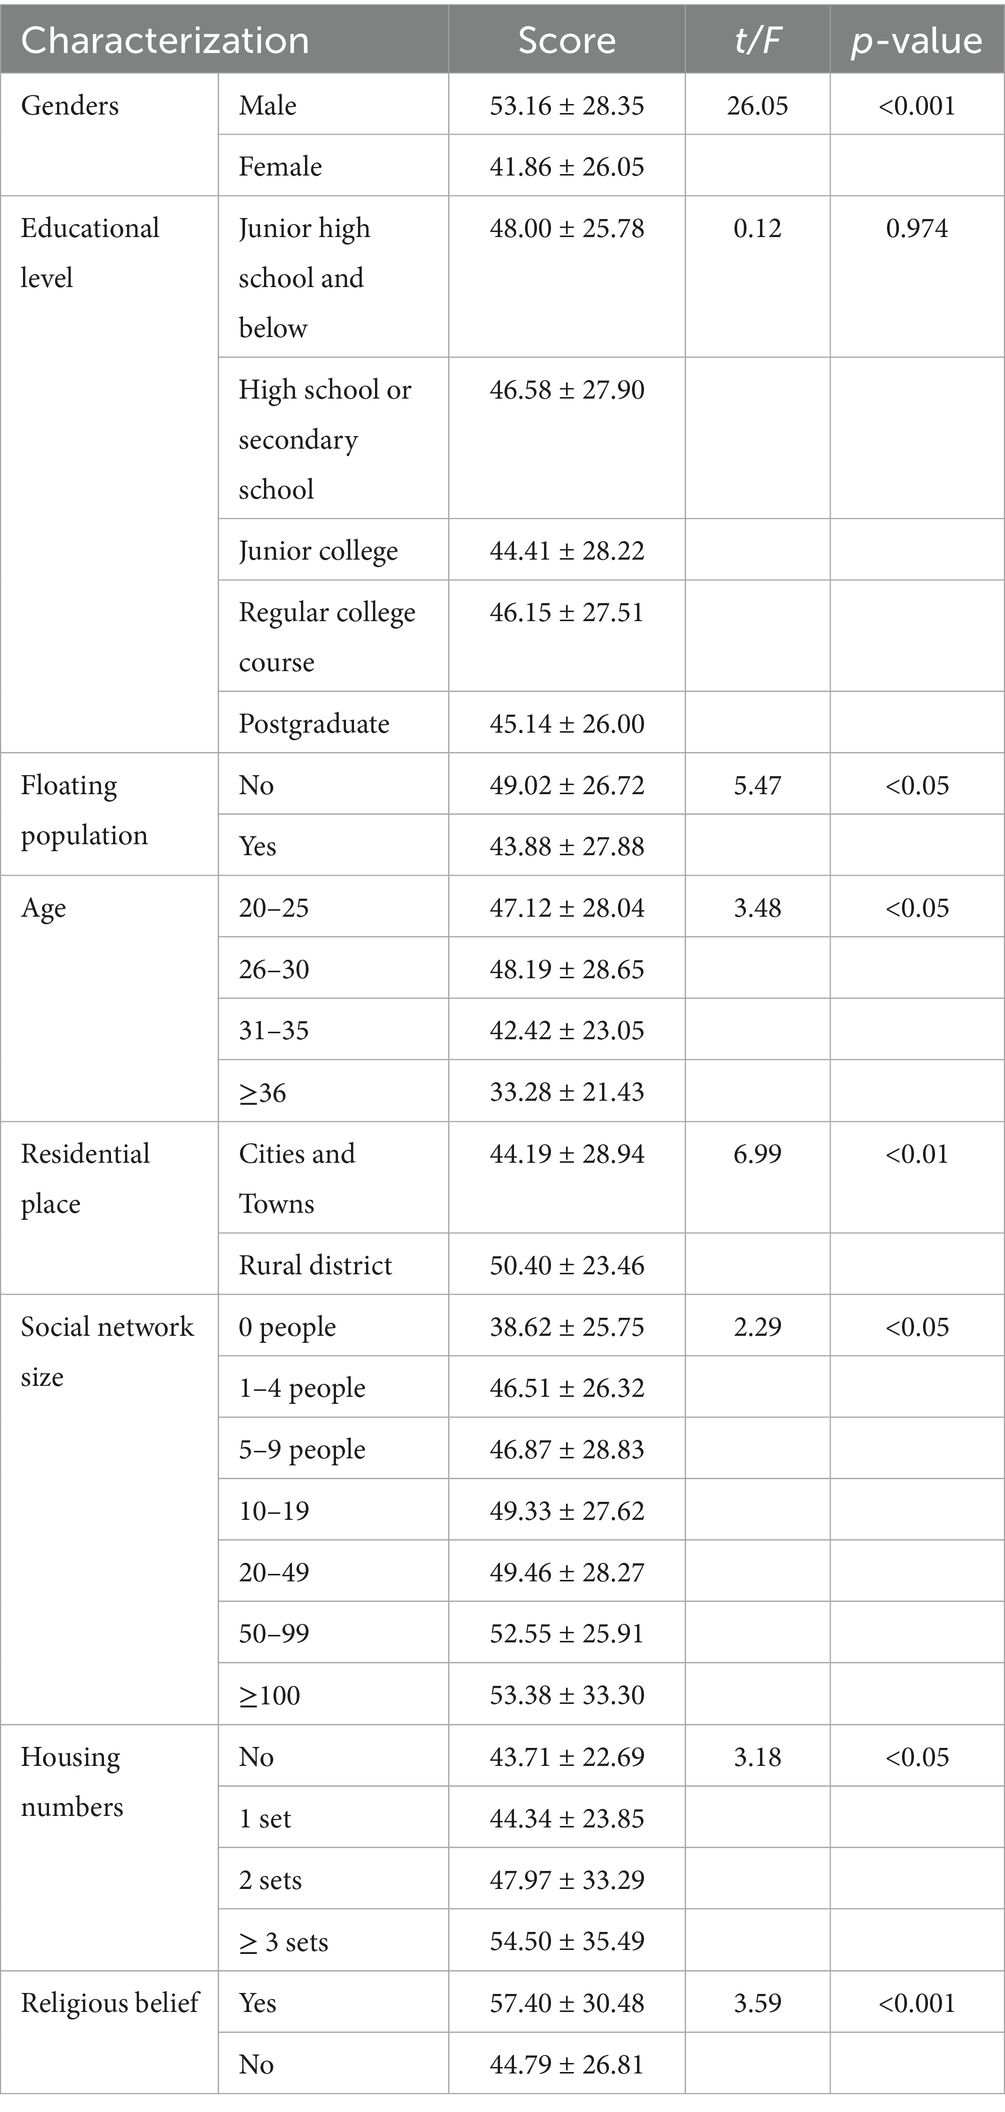Image resolution: width=1005 pixels, height=2112 pixels.
Task: Select the Floating population category cell
Action: (84, 810)
